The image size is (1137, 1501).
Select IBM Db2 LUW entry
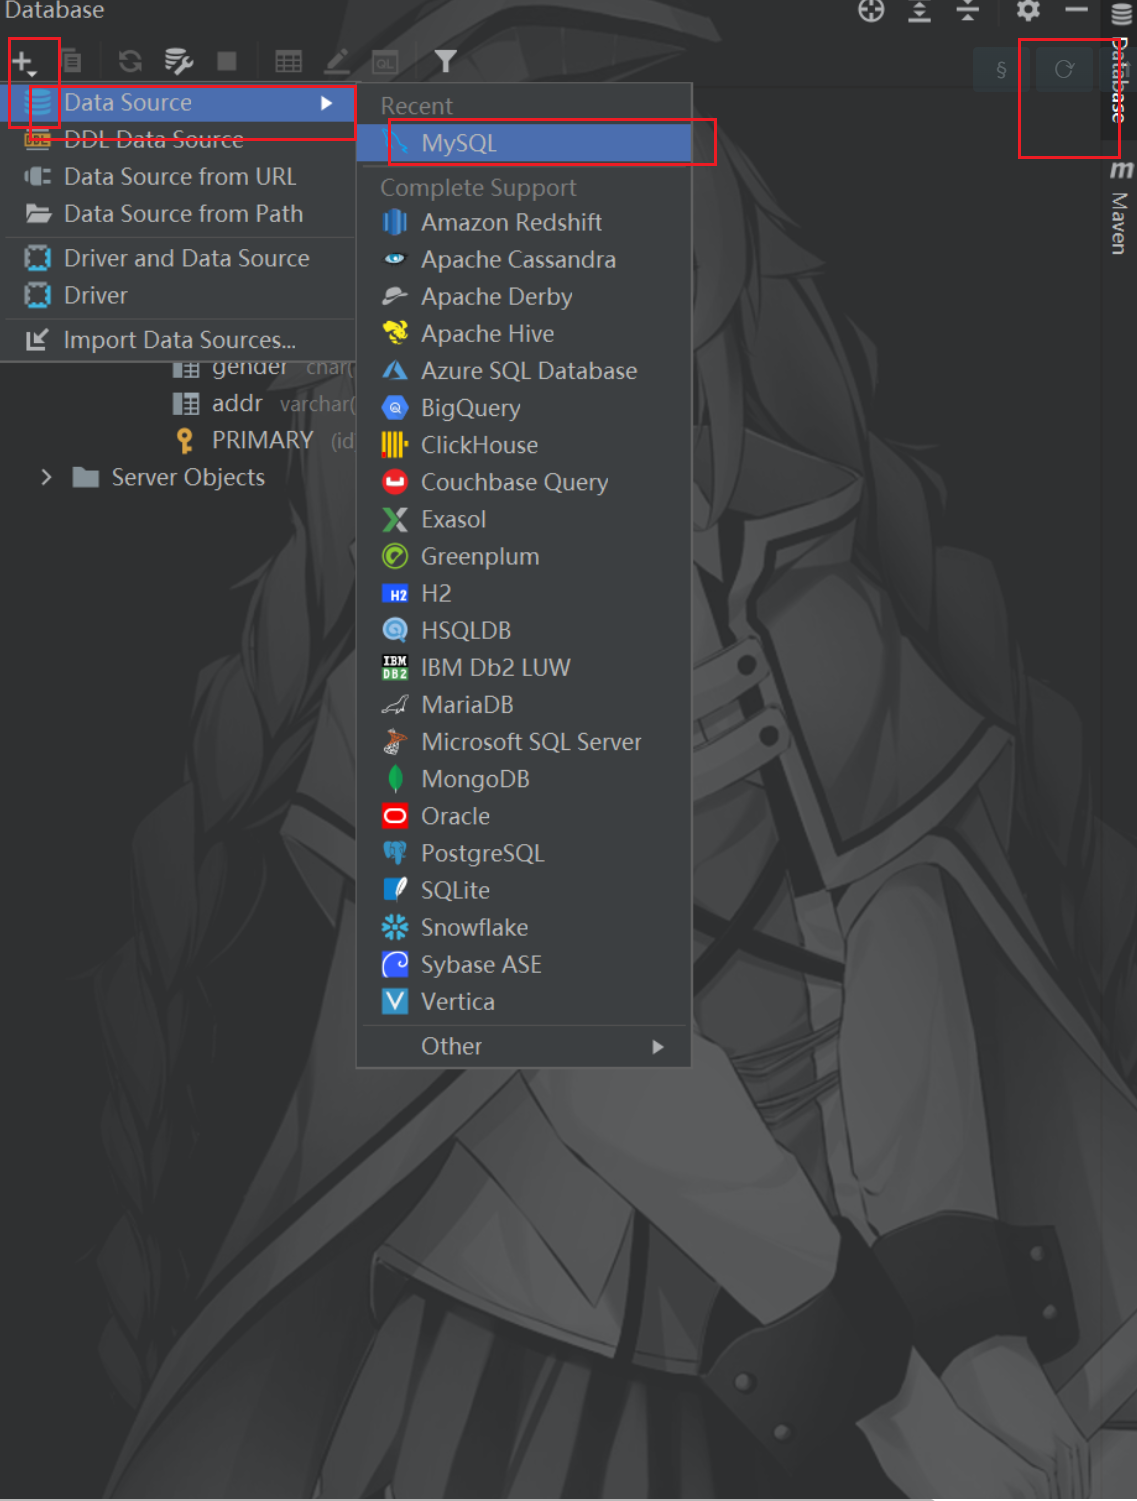coord(524,668)
